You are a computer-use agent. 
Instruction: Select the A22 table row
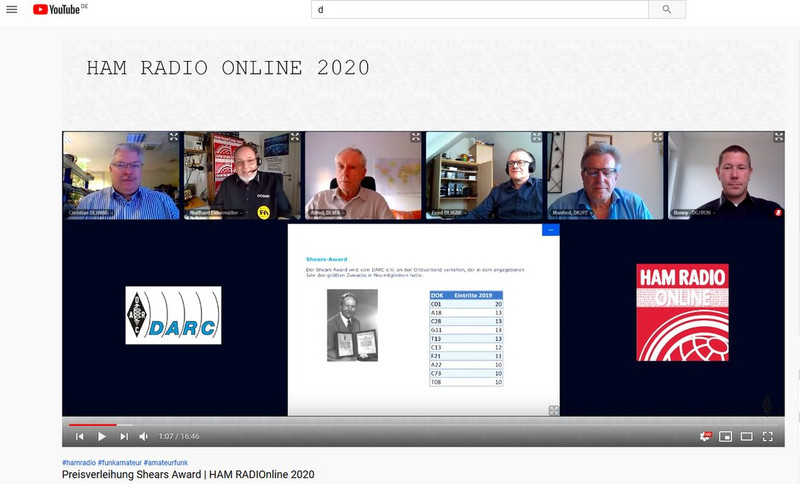coord(466,365)
